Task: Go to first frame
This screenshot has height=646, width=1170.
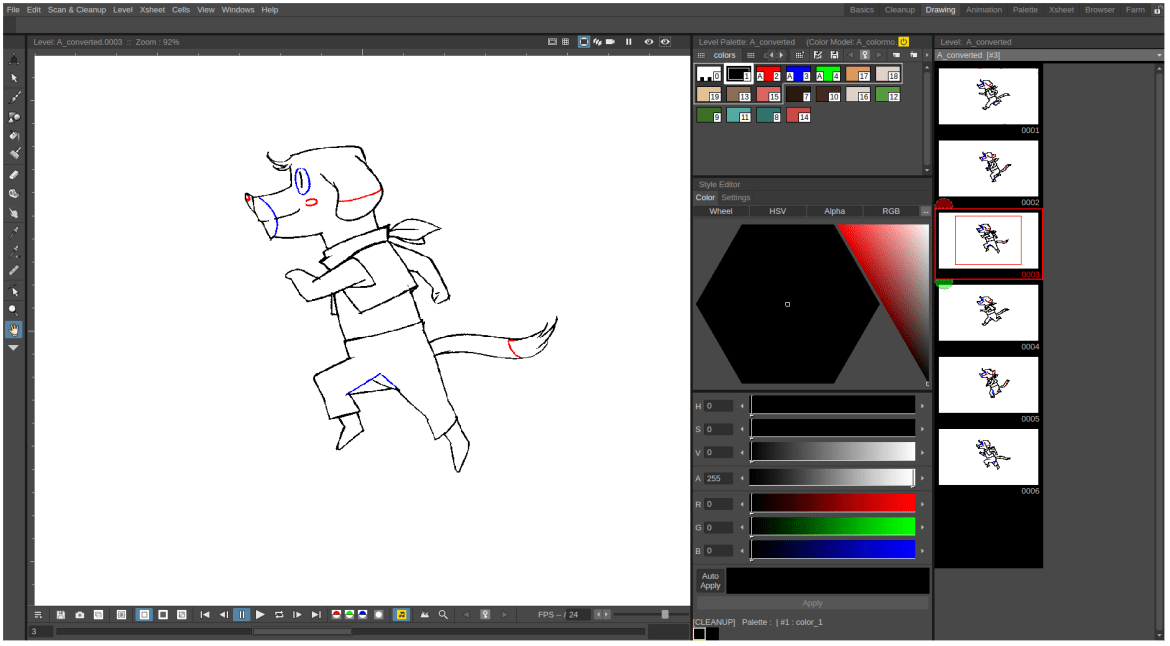Action: tap(204, 615)
